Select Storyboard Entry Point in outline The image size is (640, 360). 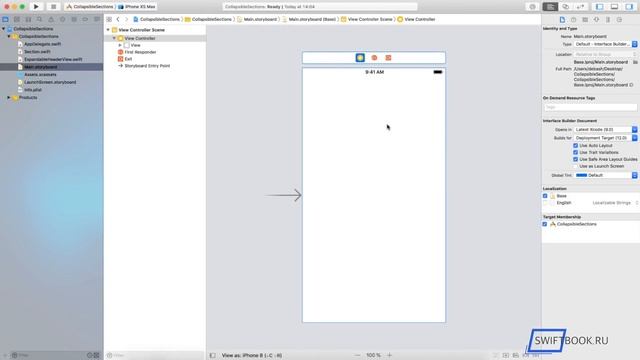[147, 66]
